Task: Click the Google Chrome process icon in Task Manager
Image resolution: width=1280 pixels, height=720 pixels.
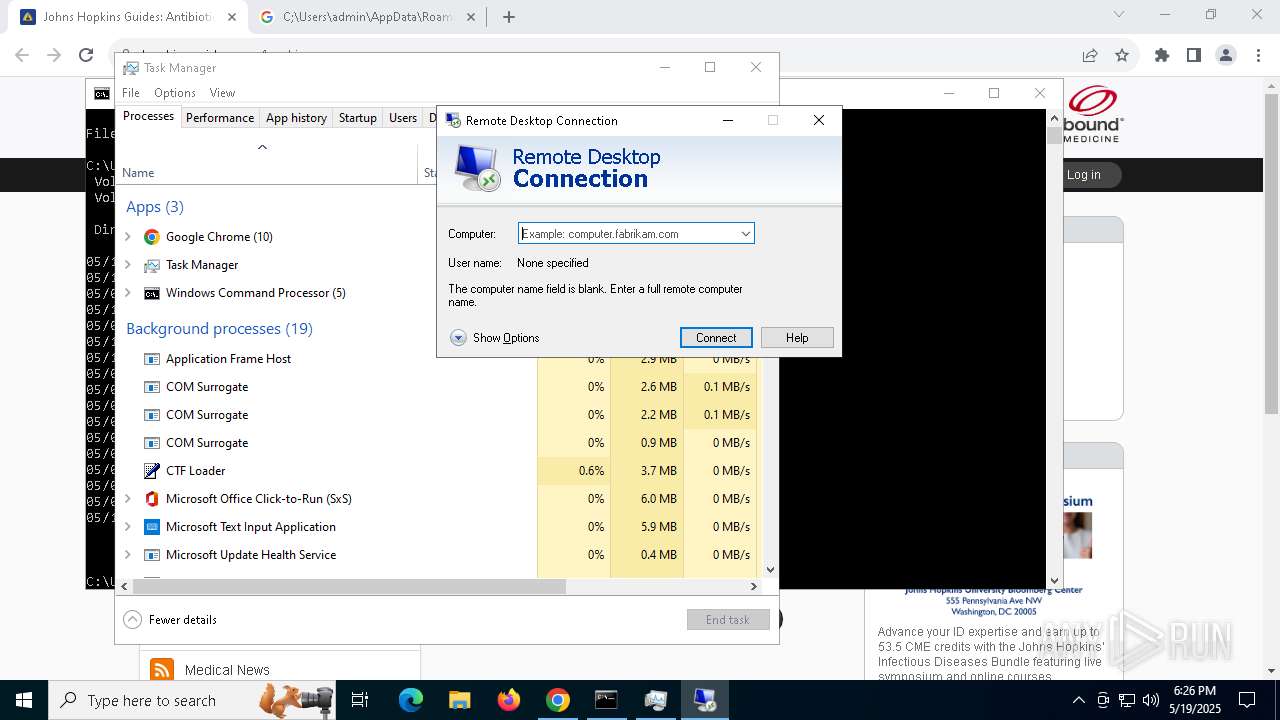Action: [152, 237]
